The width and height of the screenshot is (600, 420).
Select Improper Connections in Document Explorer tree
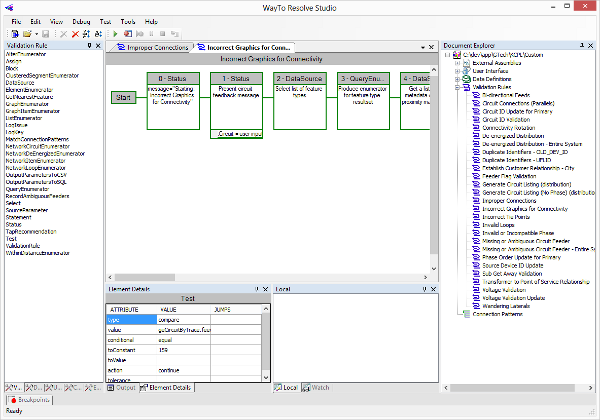tap(509, 201)
